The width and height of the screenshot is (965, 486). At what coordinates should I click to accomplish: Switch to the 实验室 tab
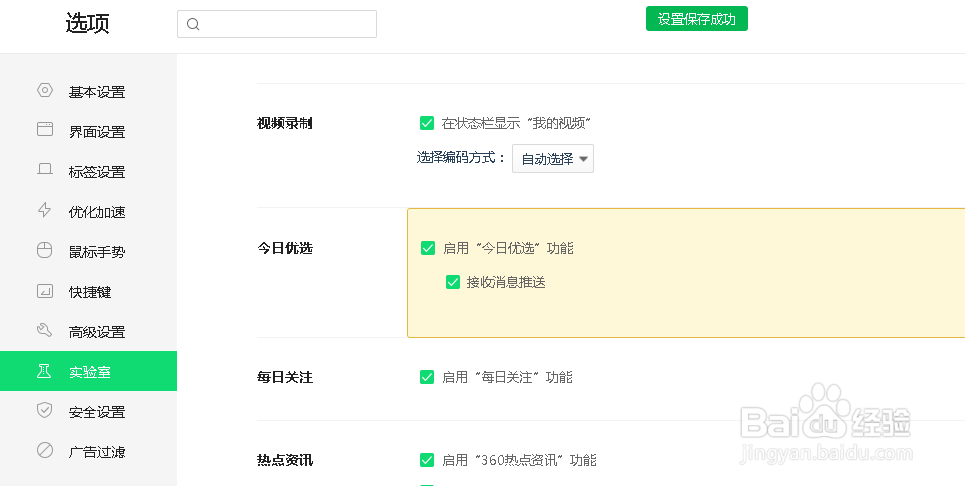click(x=89, y=371)
